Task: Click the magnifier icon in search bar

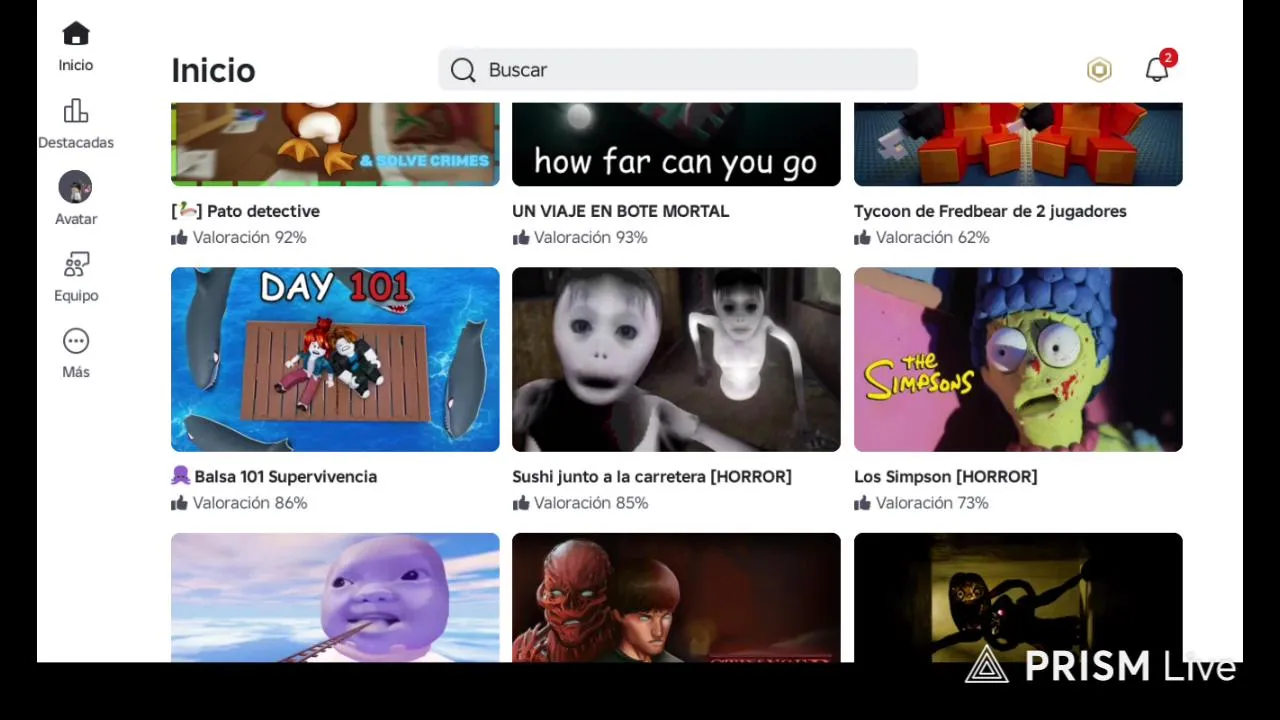Action: 463,70
